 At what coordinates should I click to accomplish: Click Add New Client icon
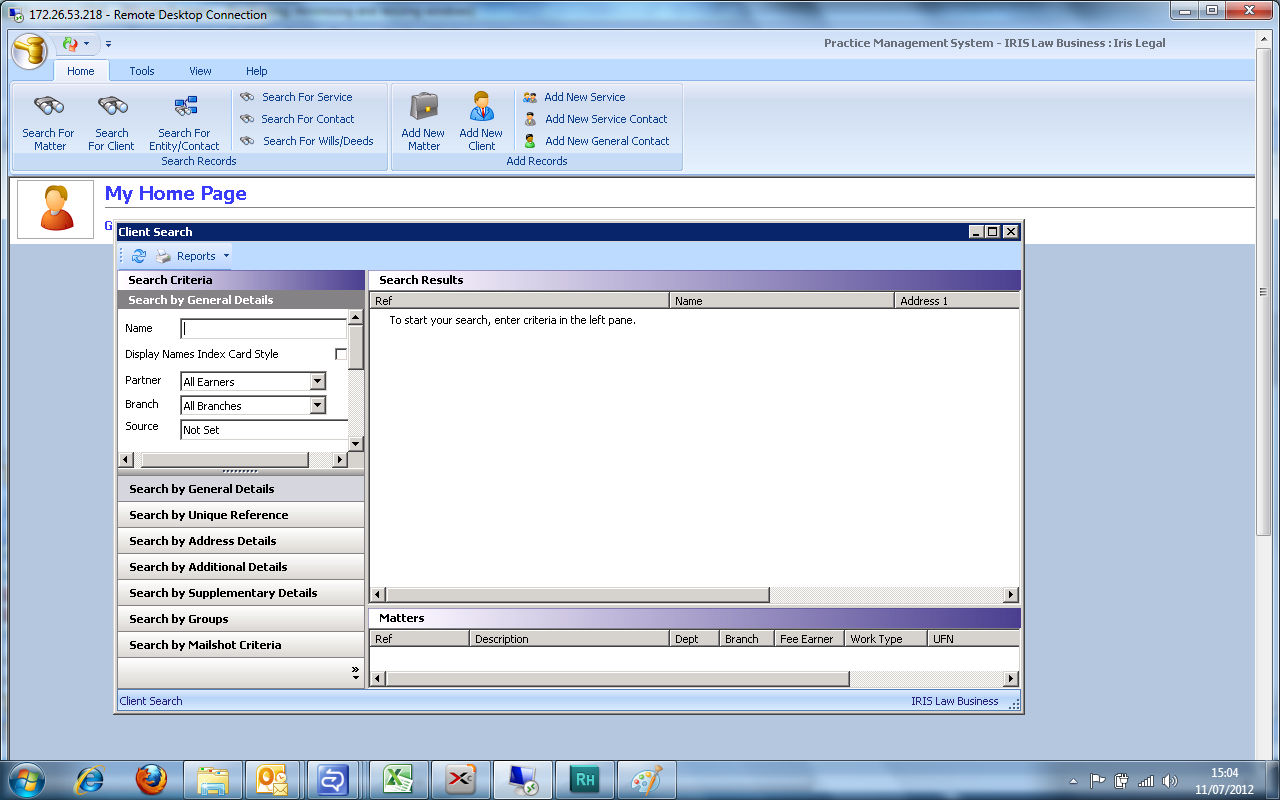pyautogui.click(x=482, y=107)
